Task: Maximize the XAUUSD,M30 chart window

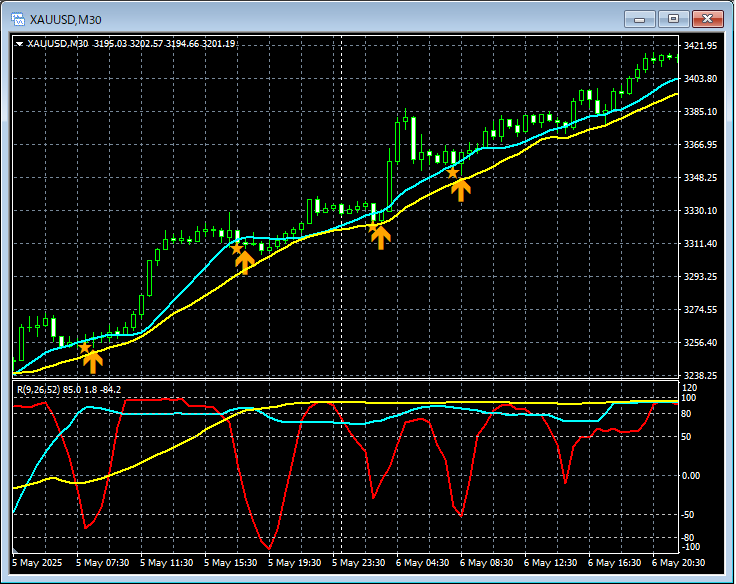Action: [673, 19]
